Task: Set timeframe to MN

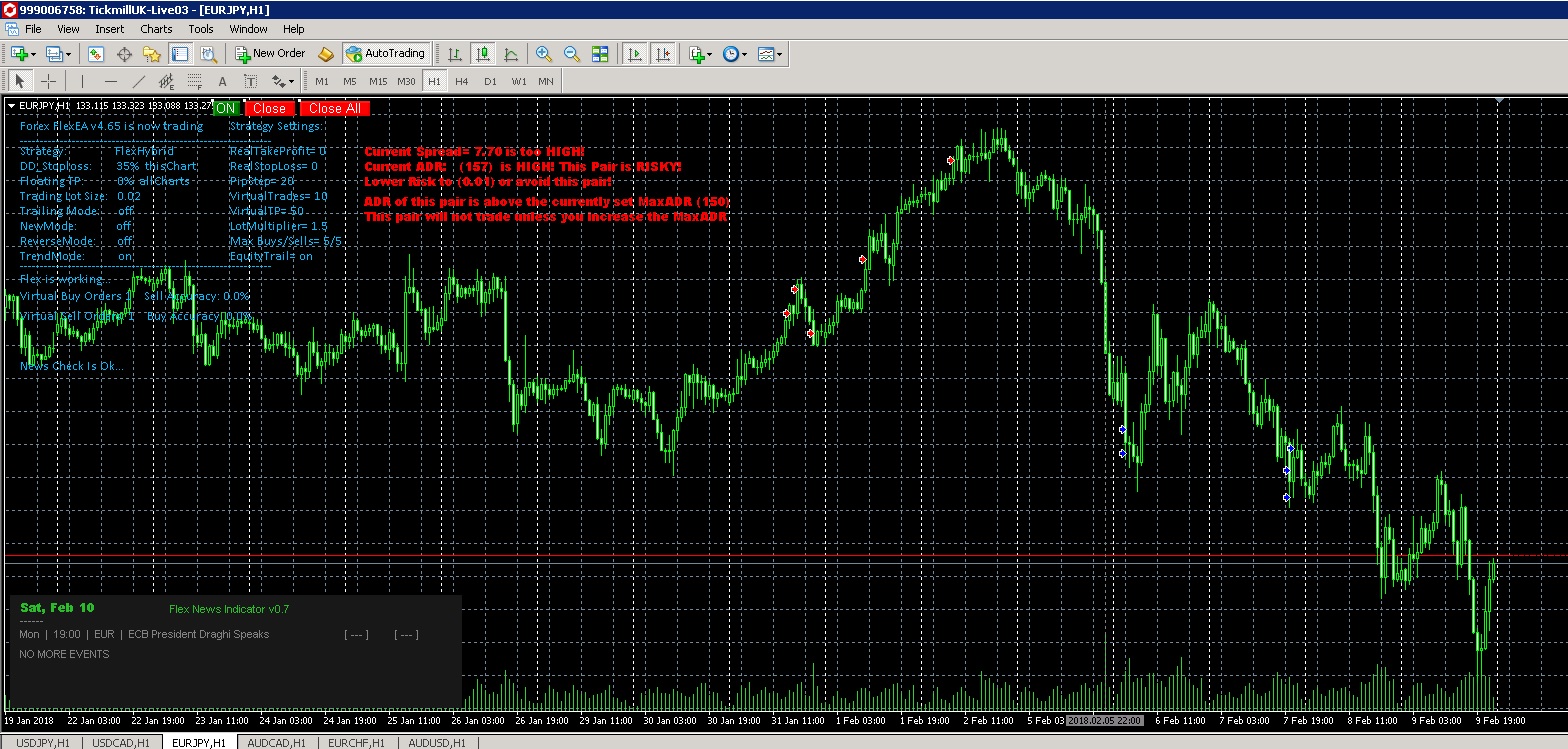Action: click(x=546, y=81)
